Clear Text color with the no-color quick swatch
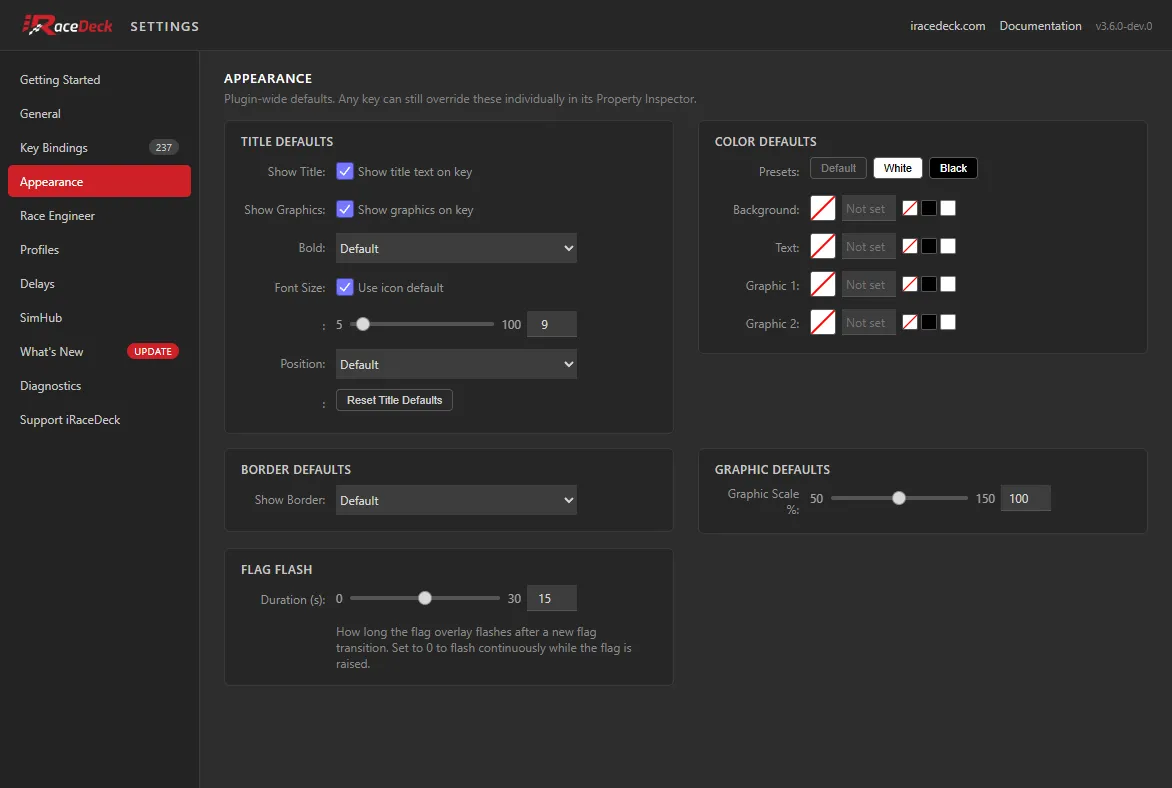The height and width of the screenshot is (788, 1172). pos(910,246)
